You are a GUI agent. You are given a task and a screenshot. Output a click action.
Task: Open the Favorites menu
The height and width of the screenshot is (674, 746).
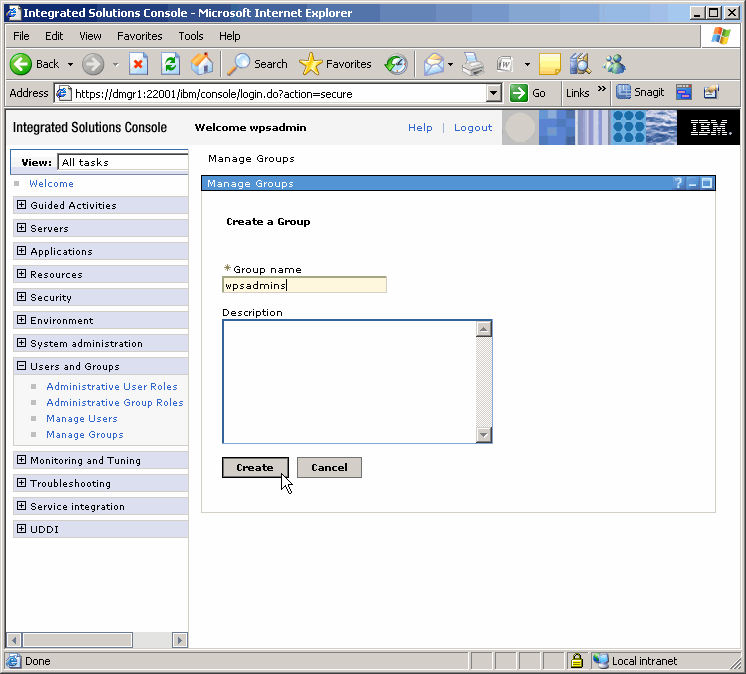click(x=139, y=36)
